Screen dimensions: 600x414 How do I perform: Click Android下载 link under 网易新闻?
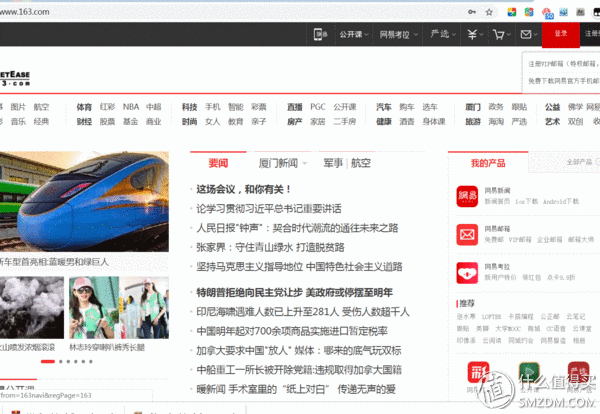561,202
